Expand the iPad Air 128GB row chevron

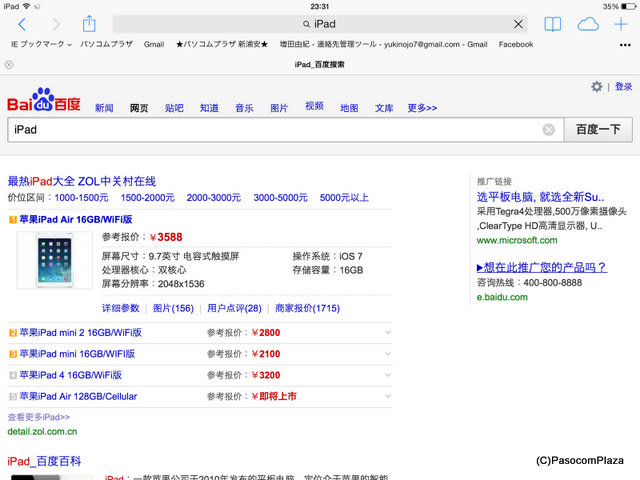click(x=388, y=396)
